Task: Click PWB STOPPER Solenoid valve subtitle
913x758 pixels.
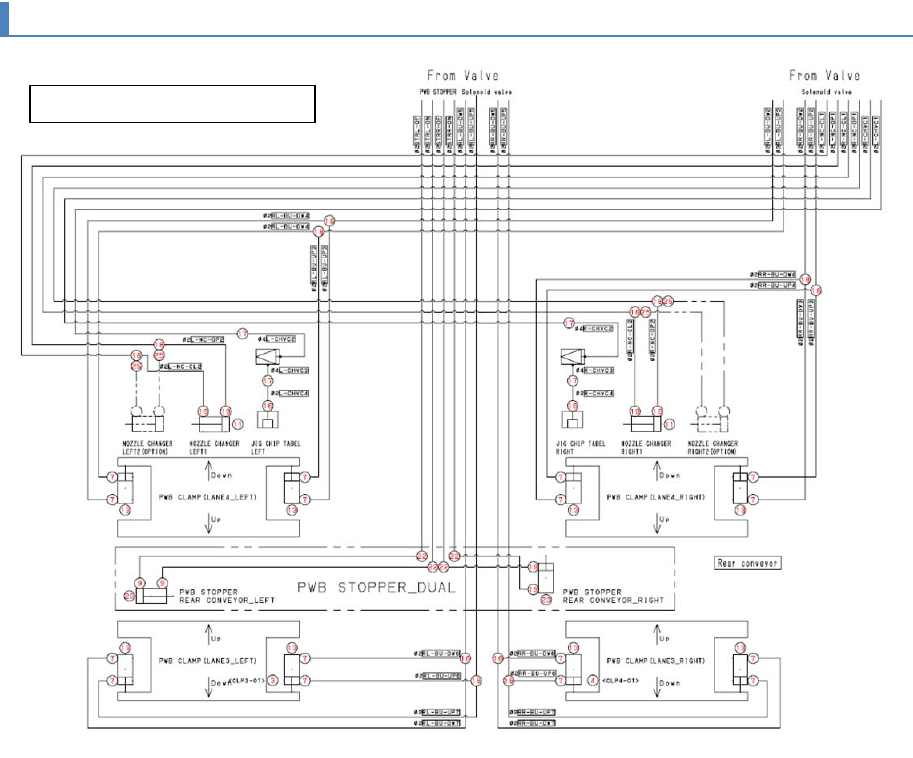Action: (x=466, y=92)
